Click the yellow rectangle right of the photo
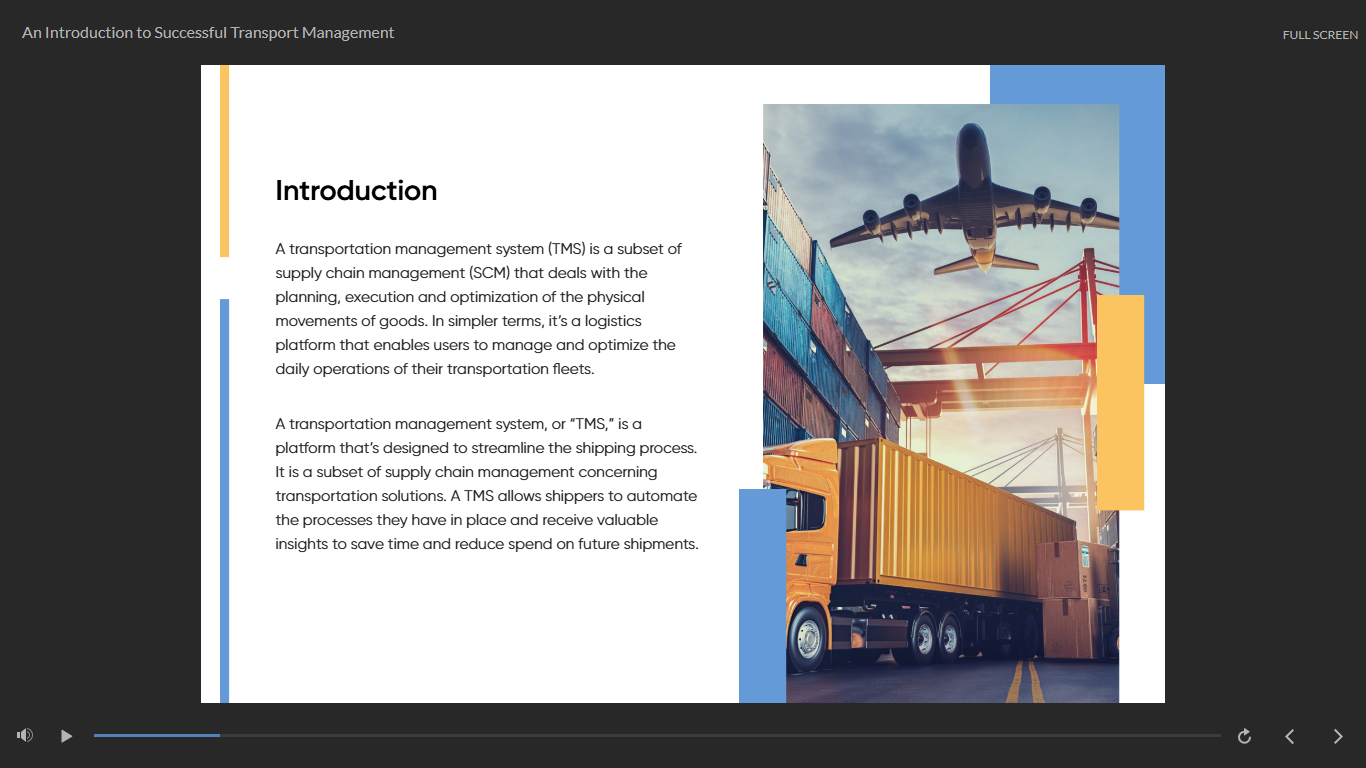The image size is (1366, 768). (x=1122, y=402)
